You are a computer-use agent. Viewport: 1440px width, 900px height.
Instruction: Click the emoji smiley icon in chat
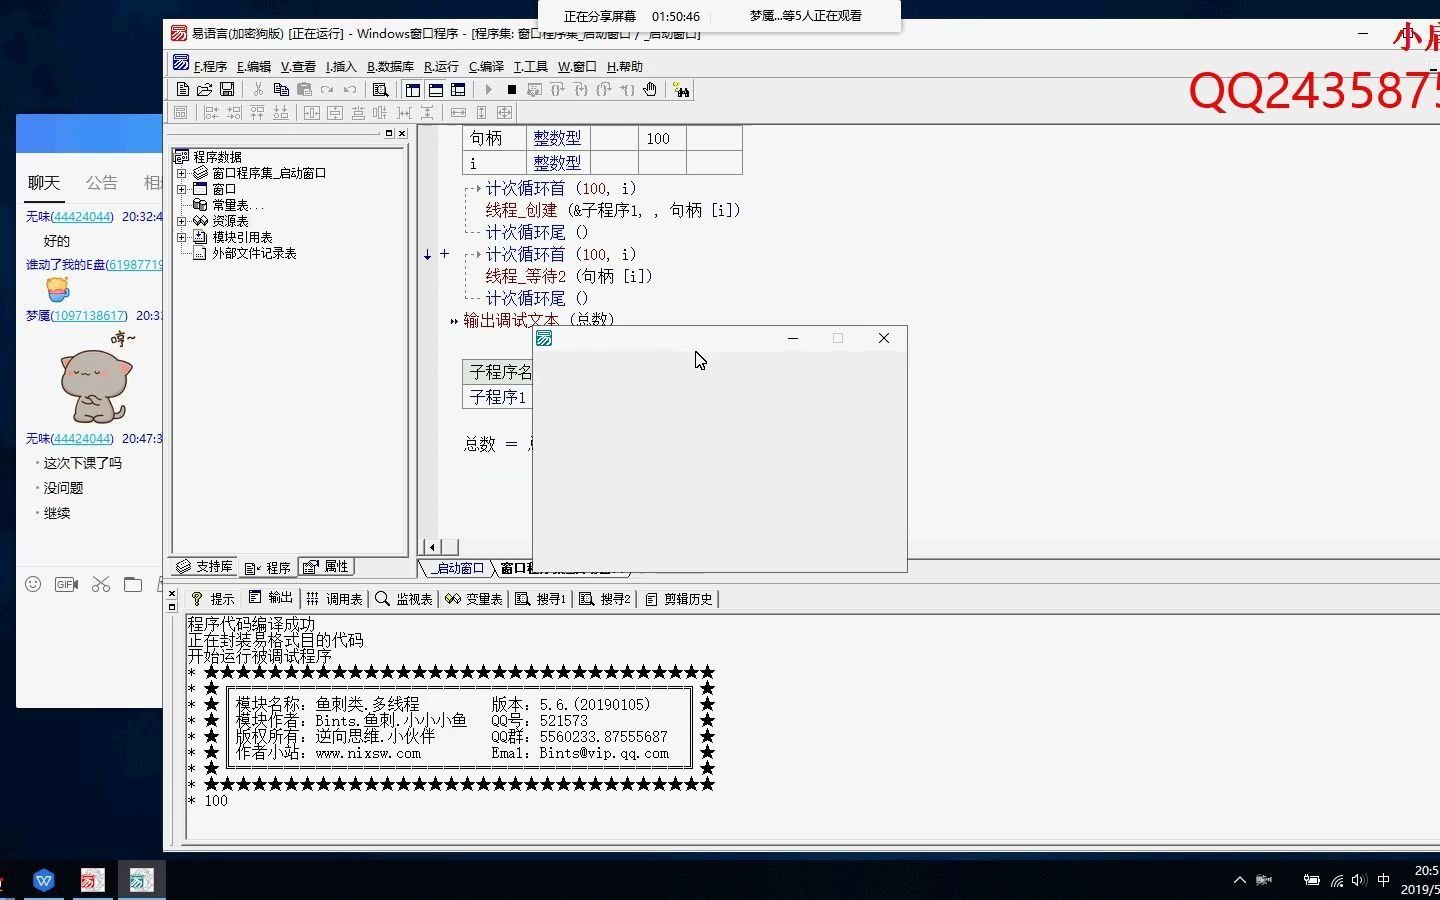(33, 584)
